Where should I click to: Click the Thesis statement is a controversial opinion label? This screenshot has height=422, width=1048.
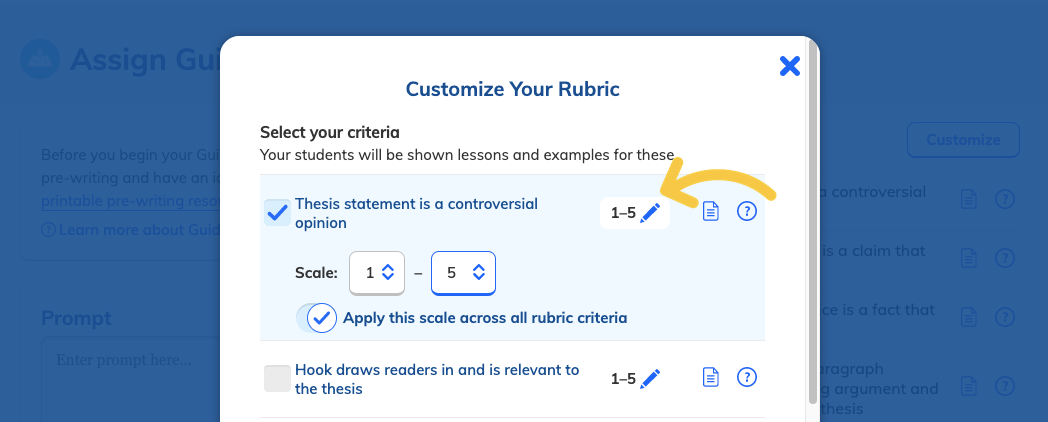[416, 213]
